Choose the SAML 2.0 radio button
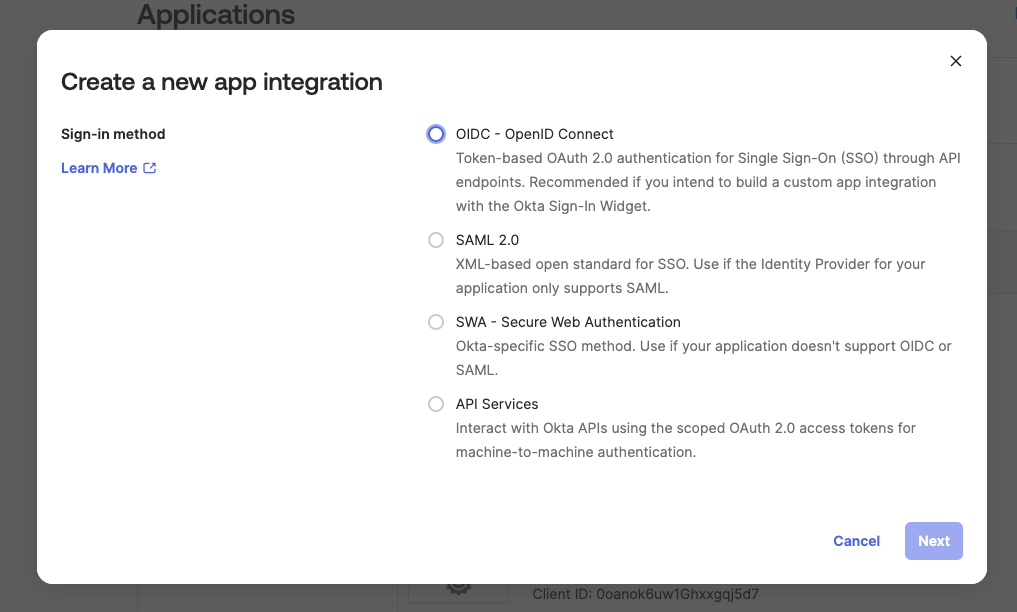Image resolution: width=1017 pixels, height=612 pixels. (x=436, y=240)
